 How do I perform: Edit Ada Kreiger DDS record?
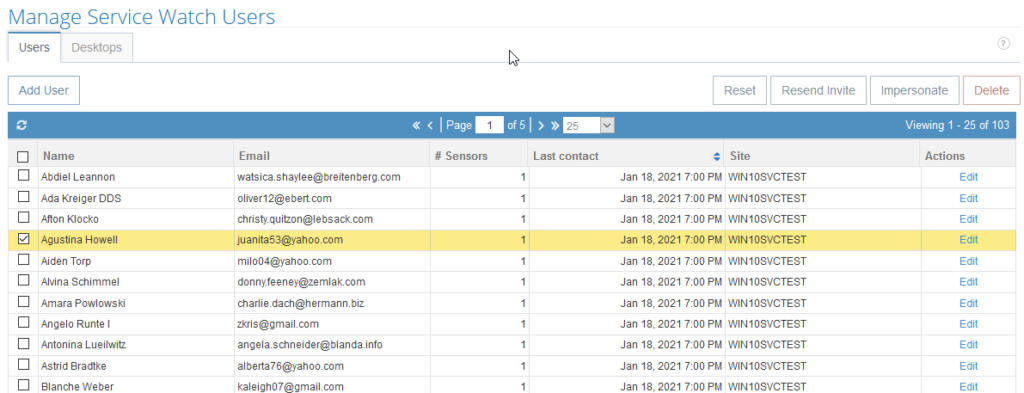pos(968,198)
